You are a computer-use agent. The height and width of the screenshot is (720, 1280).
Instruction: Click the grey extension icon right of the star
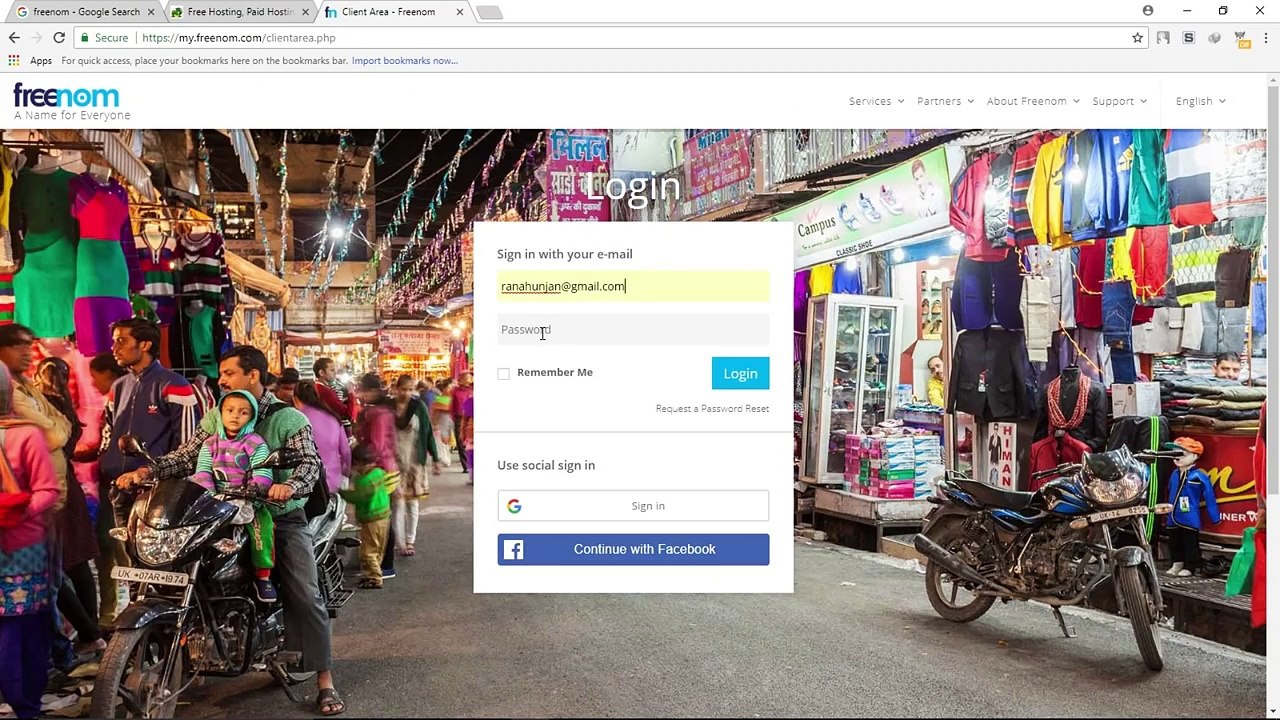1163,38
